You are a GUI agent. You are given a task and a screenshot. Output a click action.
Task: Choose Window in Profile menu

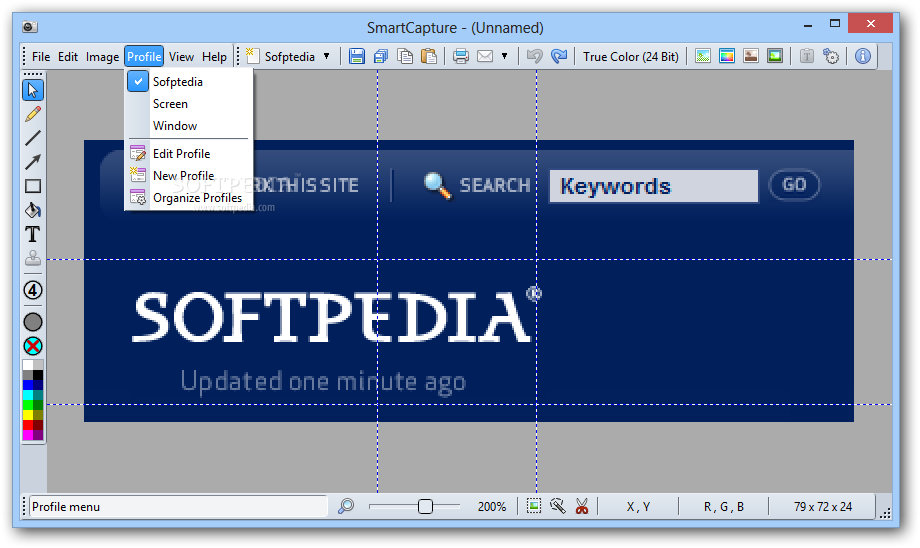coord(189,126)
